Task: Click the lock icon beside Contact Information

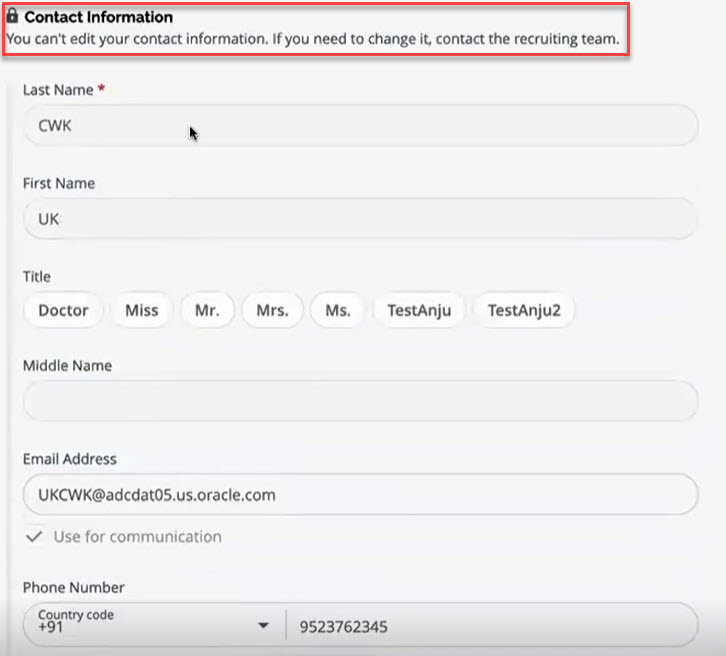Action: 13,16
